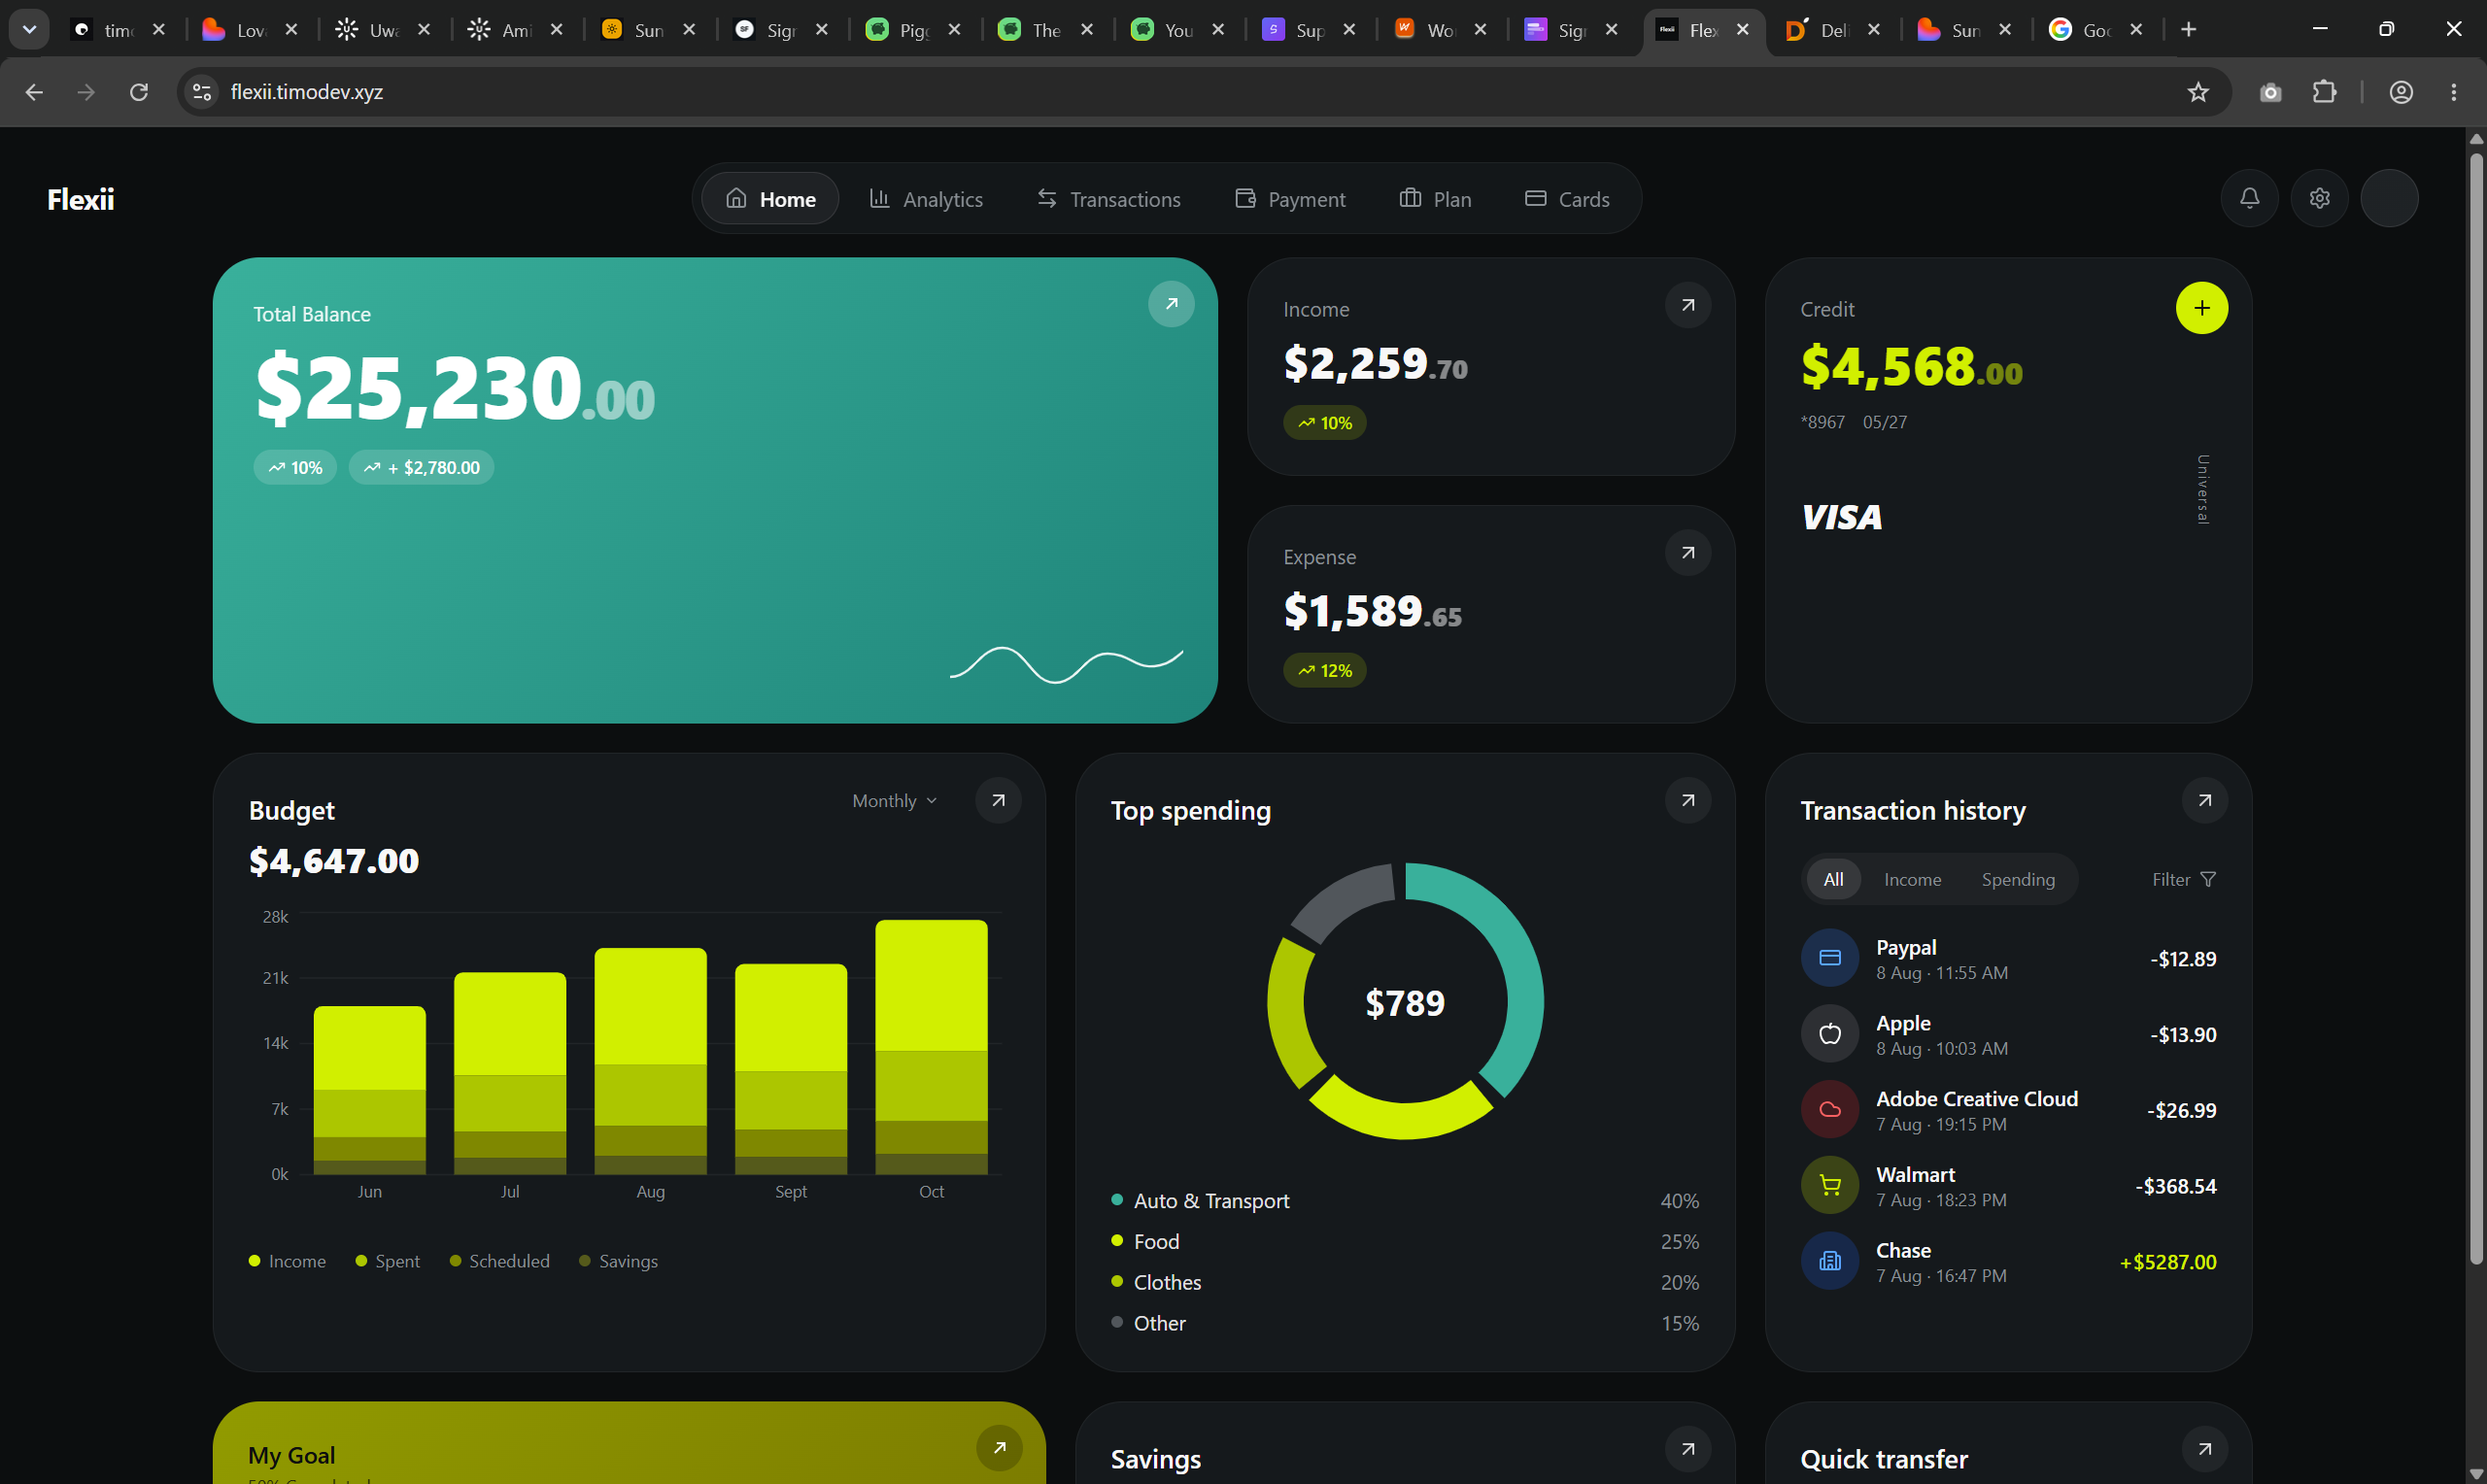Open the user avatar circle
This screenshot has height=1484, width=2487.
(2389, 198)
